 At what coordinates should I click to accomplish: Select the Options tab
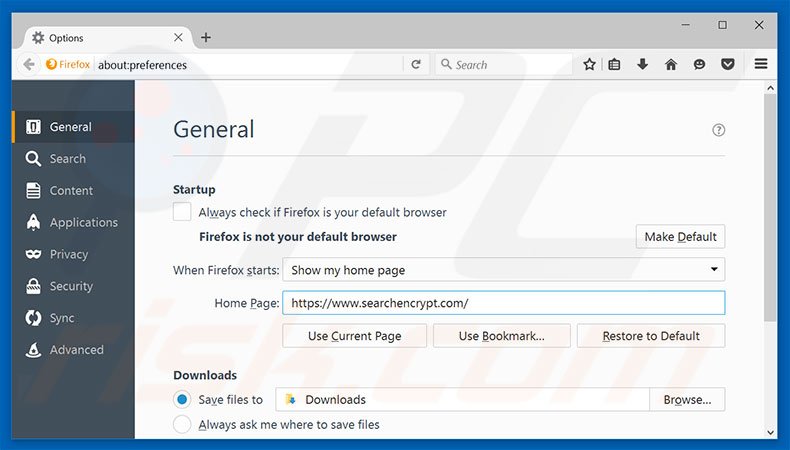[108, 38]
